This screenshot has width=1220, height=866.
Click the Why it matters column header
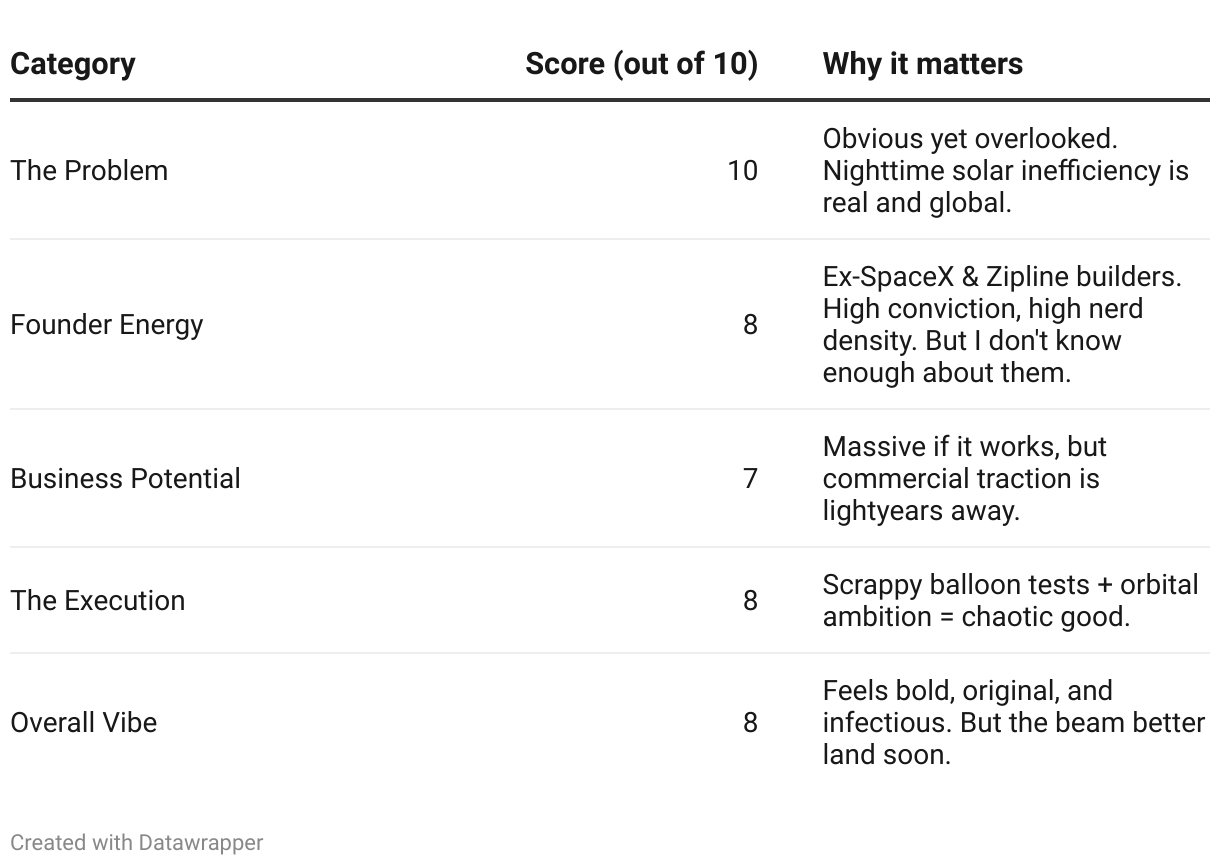(922, 64)
